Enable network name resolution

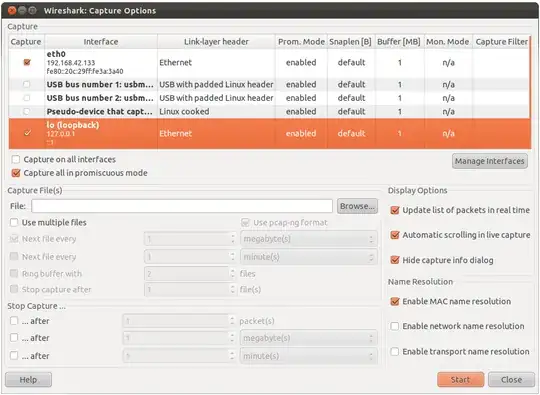point(395,326)
